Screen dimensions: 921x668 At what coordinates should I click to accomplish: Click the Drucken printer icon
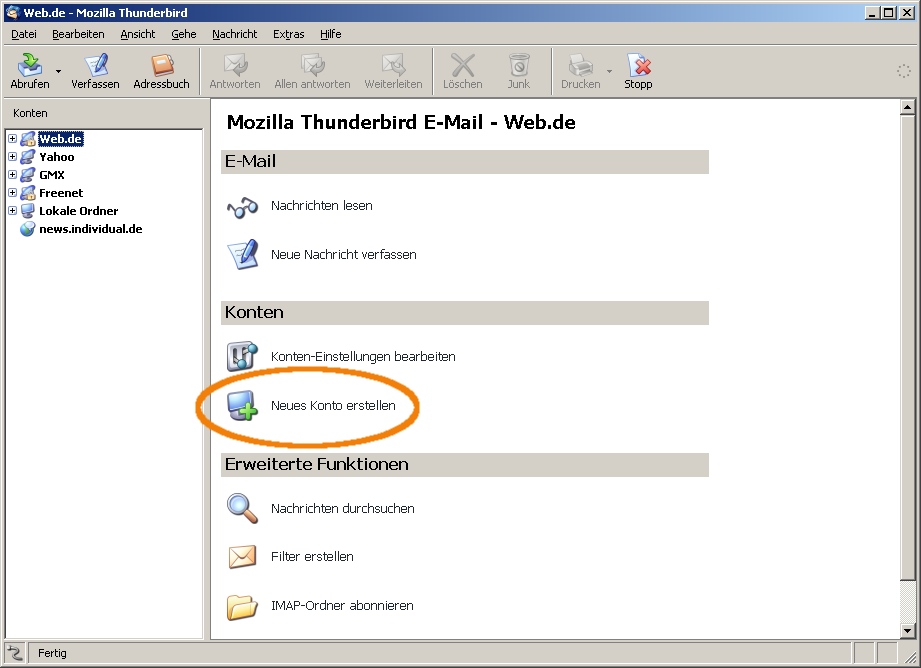(x=581, y=65)
